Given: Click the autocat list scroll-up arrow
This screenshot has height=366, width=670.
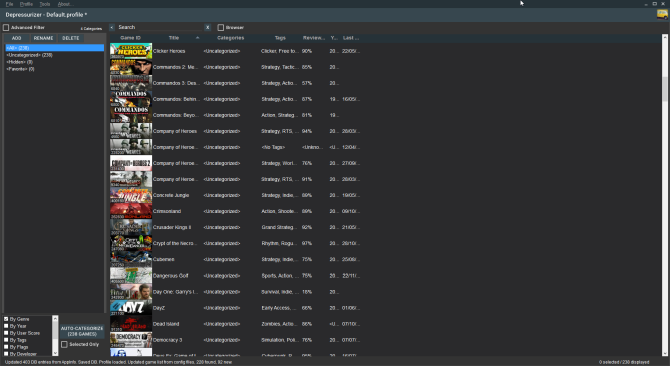Looking at the screenshot, I should tap(55, 318).
